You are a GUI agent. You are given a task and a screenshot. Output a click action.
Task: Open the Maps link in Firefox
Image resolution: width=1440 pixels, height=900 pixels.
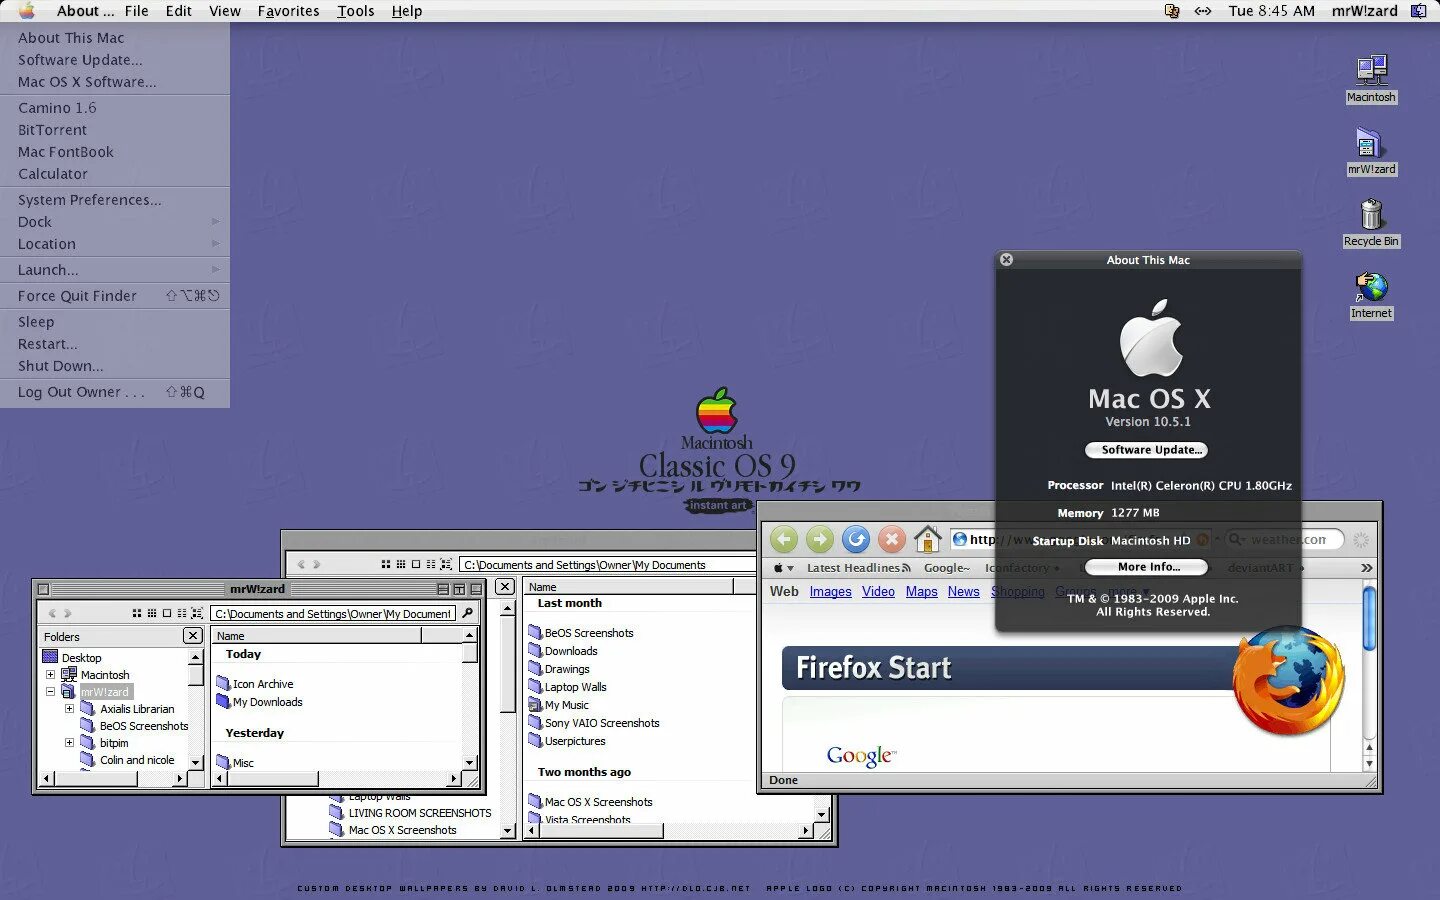coord(921,591)
